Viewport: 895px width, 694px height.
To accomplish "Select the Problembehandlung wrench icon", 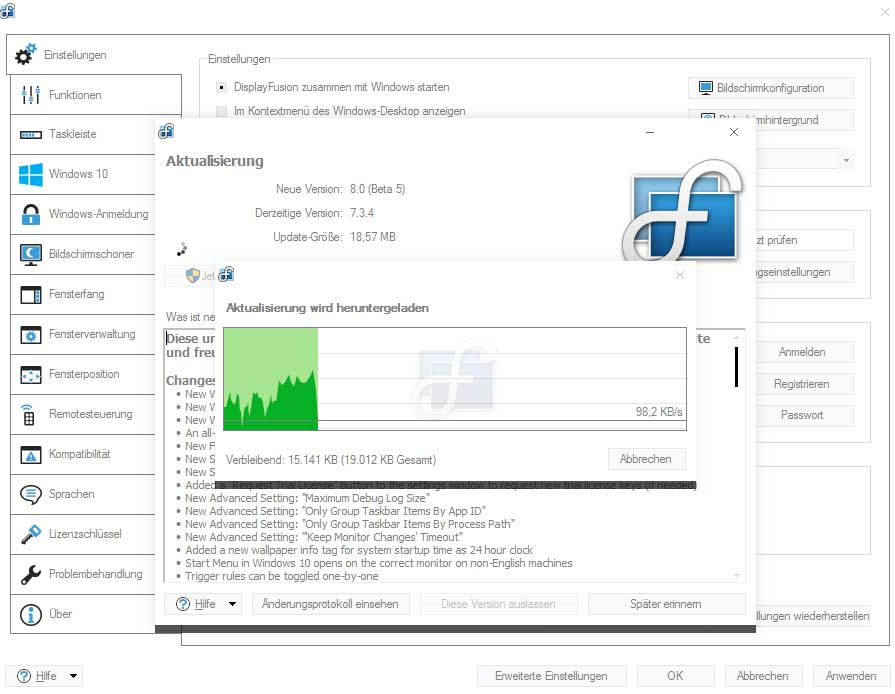I will click(30, 574).
